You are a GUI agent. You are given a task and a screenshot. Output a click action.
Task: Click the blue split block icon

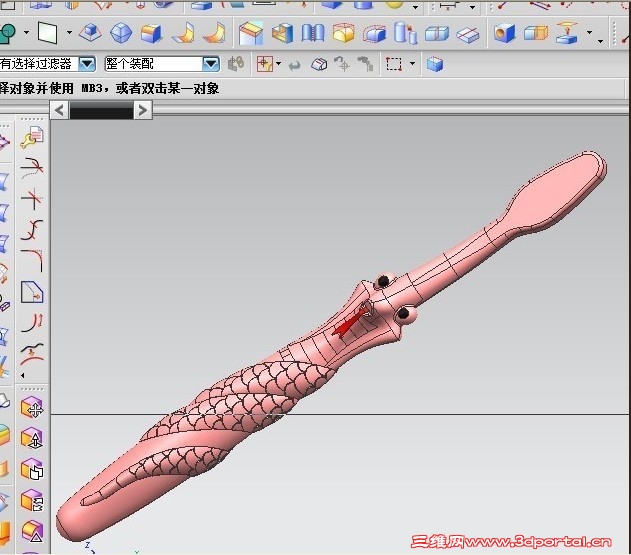(437, 33)
